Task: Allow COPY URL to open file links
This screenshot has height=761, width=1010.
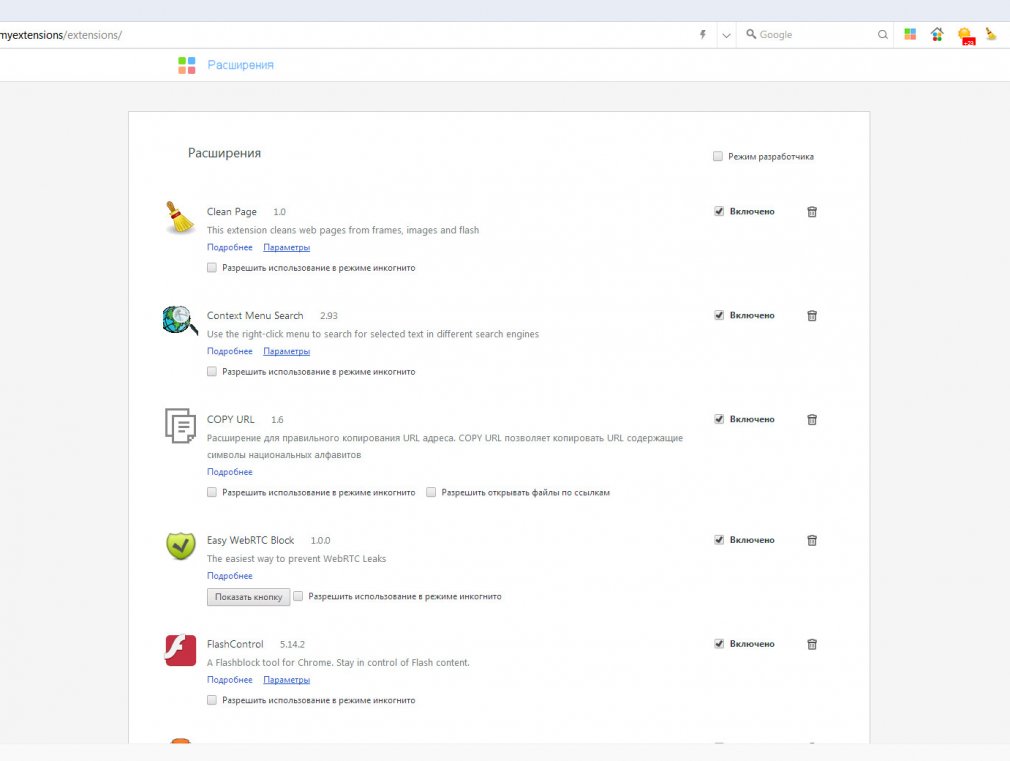Action: (x=431, y=492)
